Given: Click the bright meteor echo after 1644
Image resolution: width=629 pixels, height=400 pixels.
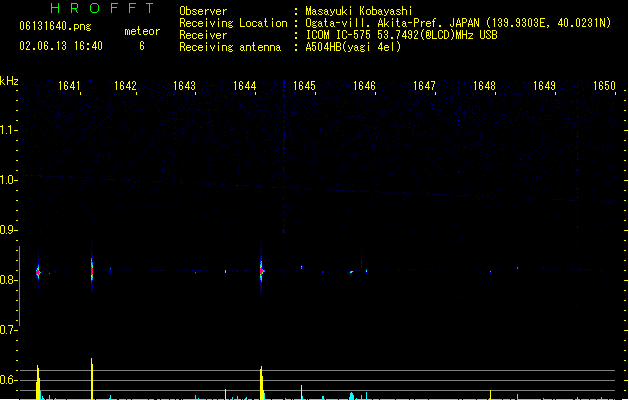Looking at the screenshot, I should coord(261,271).
